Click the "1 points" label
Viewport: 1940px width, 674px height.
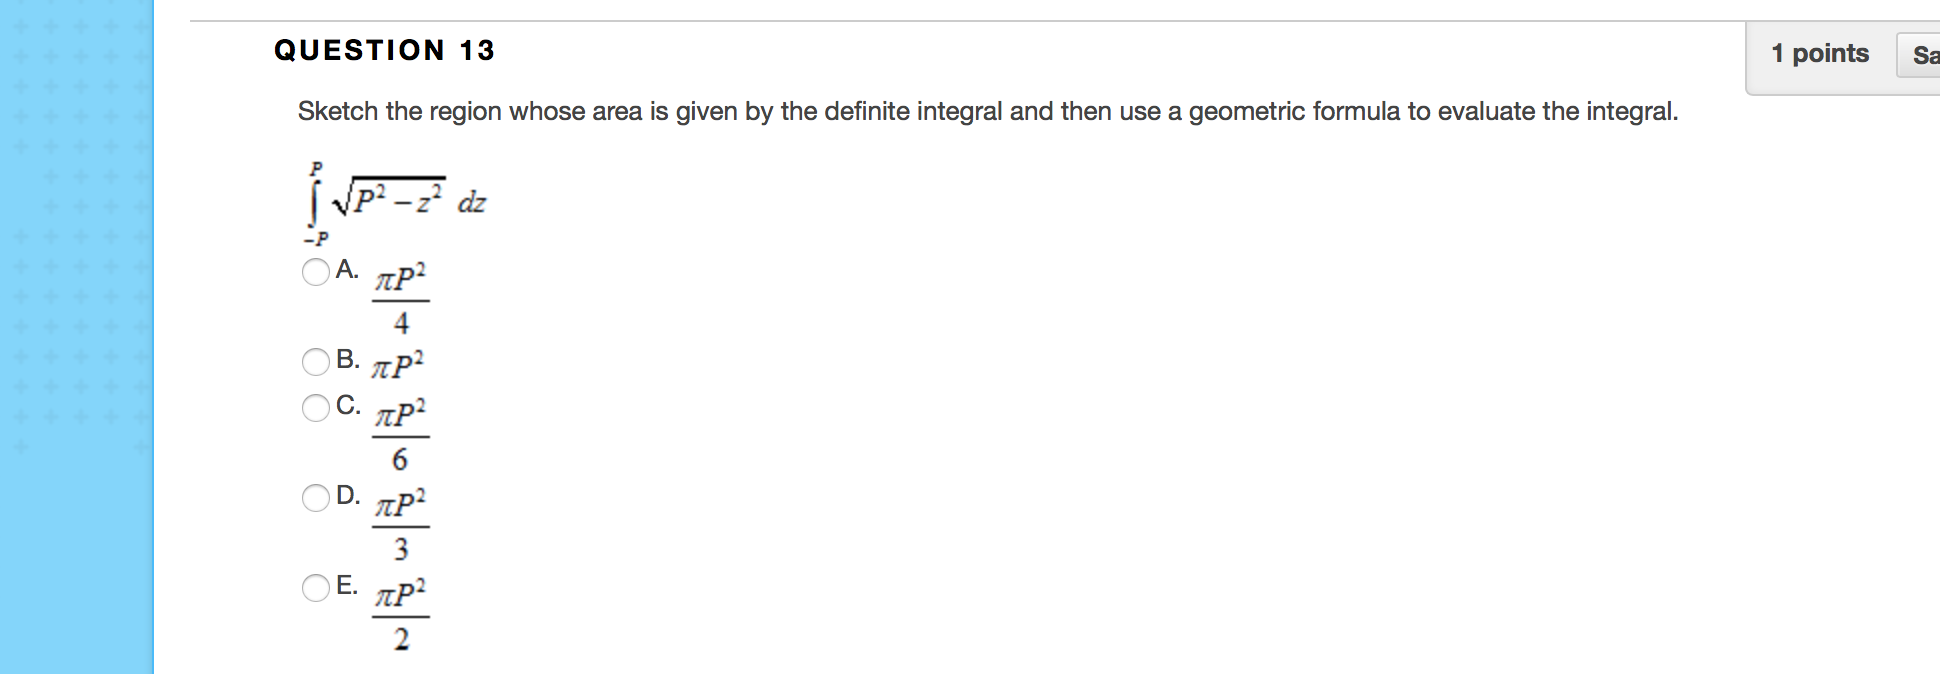[x=1819, y=54]
